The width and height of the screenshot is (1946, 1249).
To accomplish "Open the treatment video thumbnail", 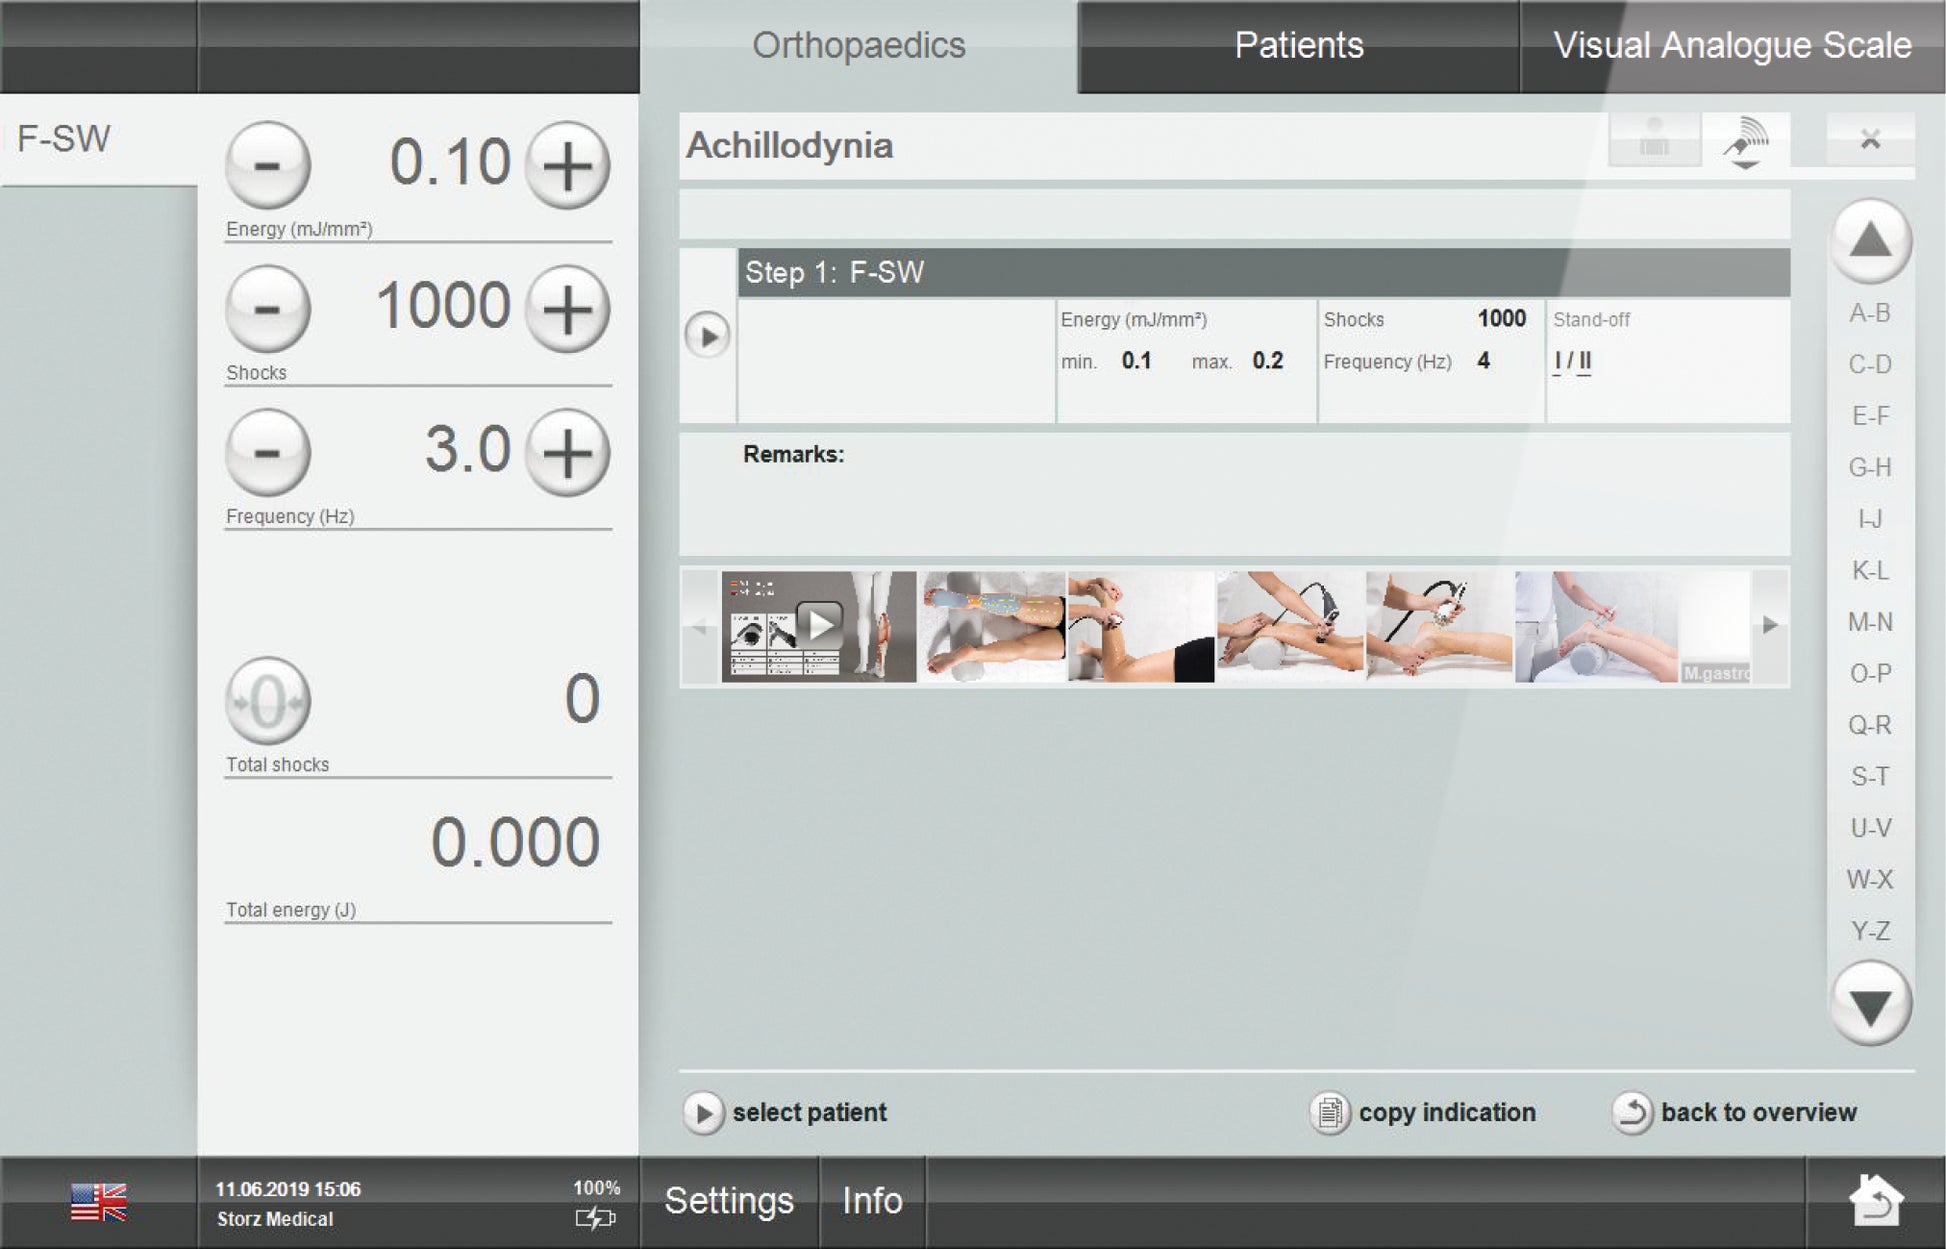I will coord(818,626).
